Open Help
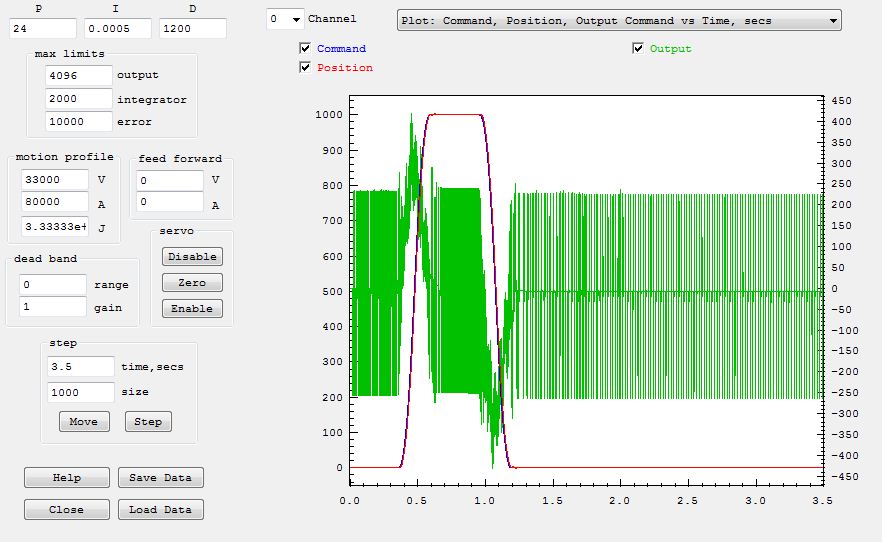Image resolution: width=882 pixels, height=542 pixels. pyautogui.click(x=66, y=478)
